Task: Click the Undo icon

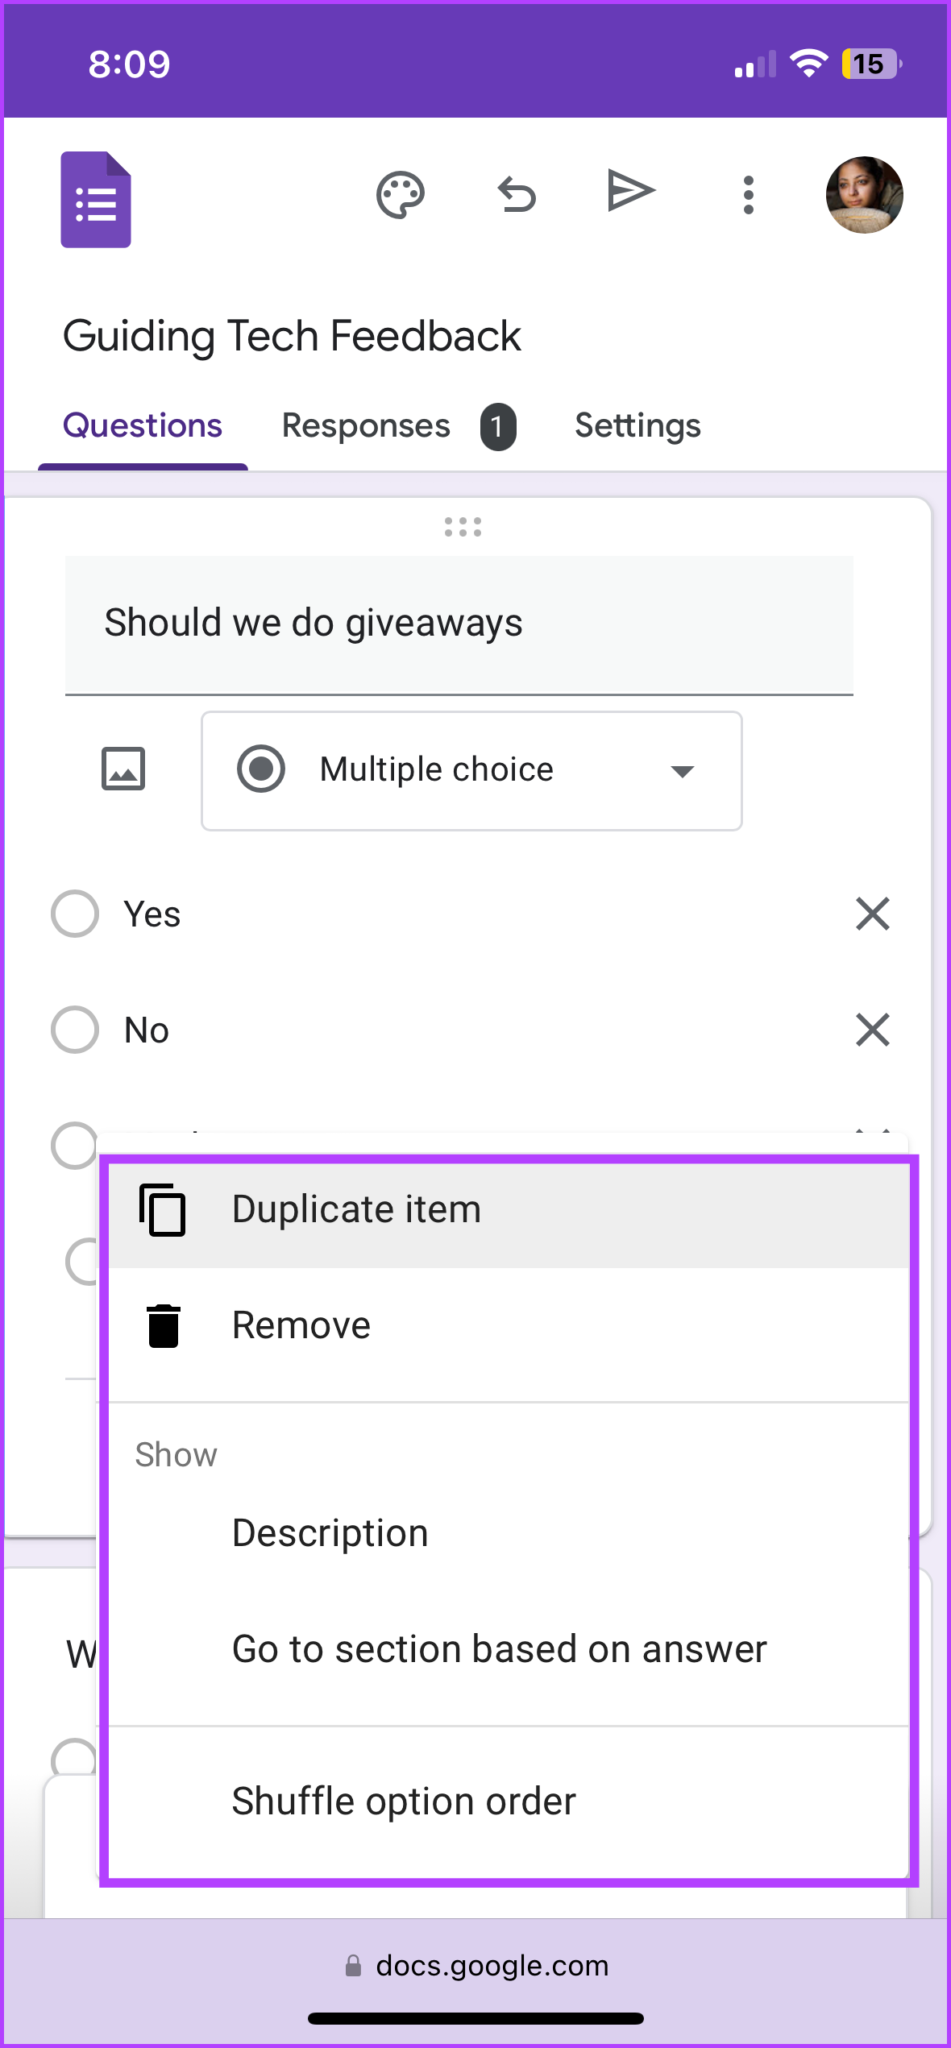Action: [x=516, y=195]
